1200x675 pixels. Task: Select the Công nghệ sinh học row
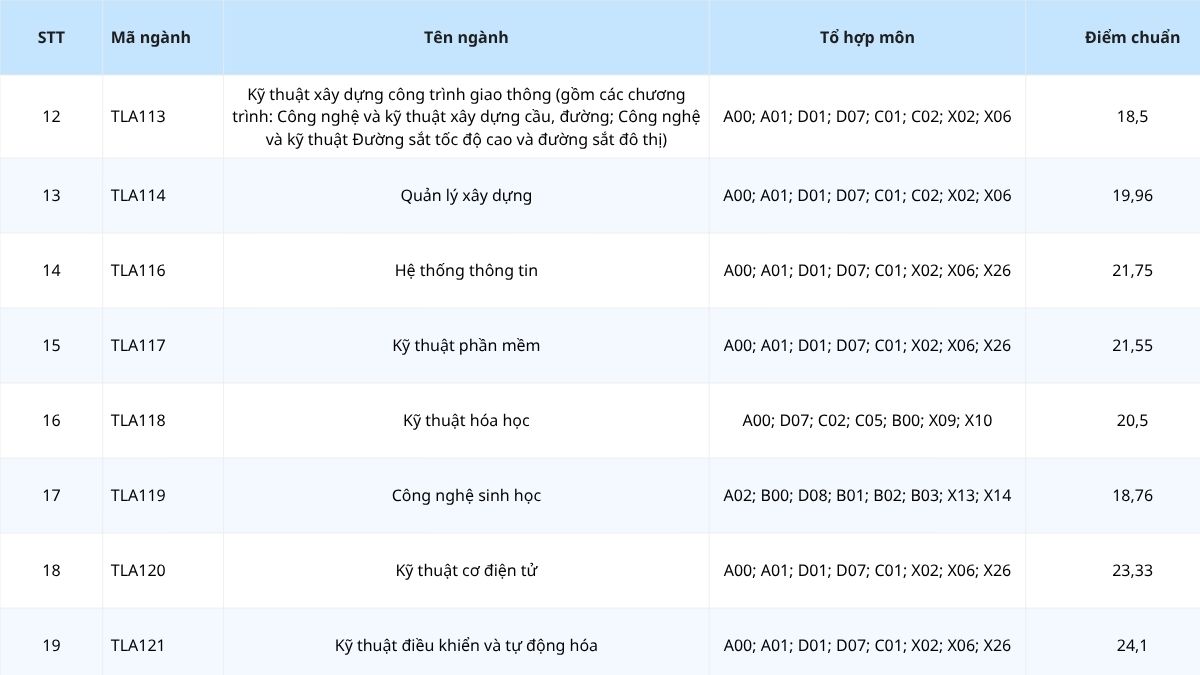tap(600, 495)
